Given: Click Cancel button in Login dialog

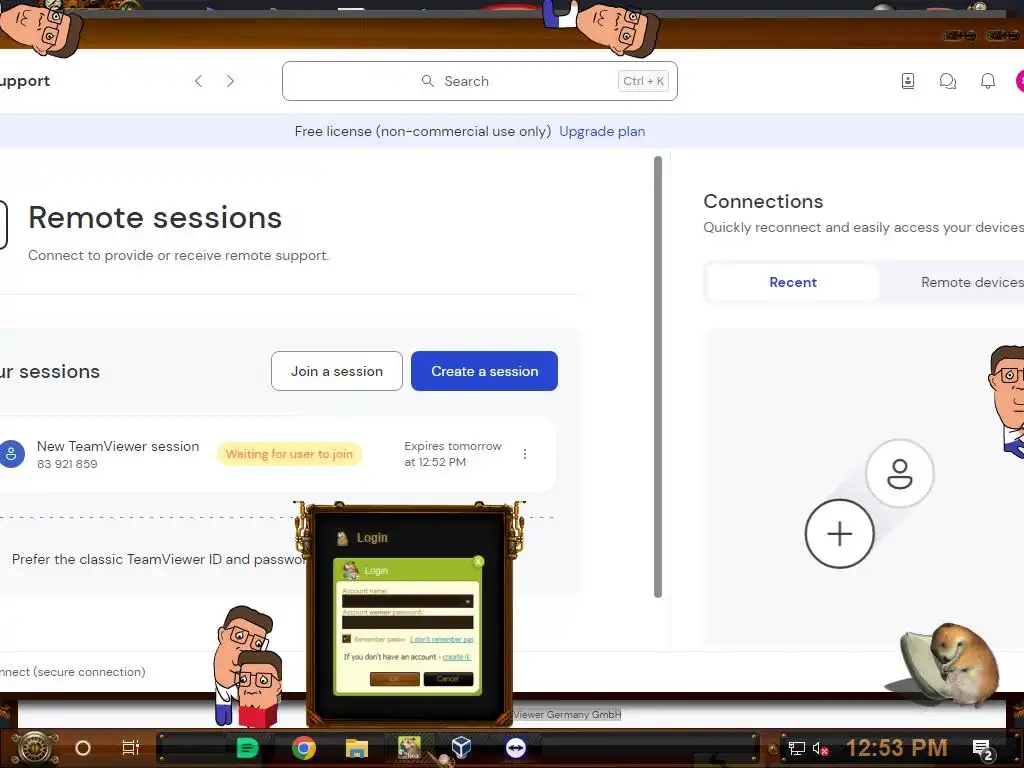Looking at the screenshot, I should click(448, 679).
